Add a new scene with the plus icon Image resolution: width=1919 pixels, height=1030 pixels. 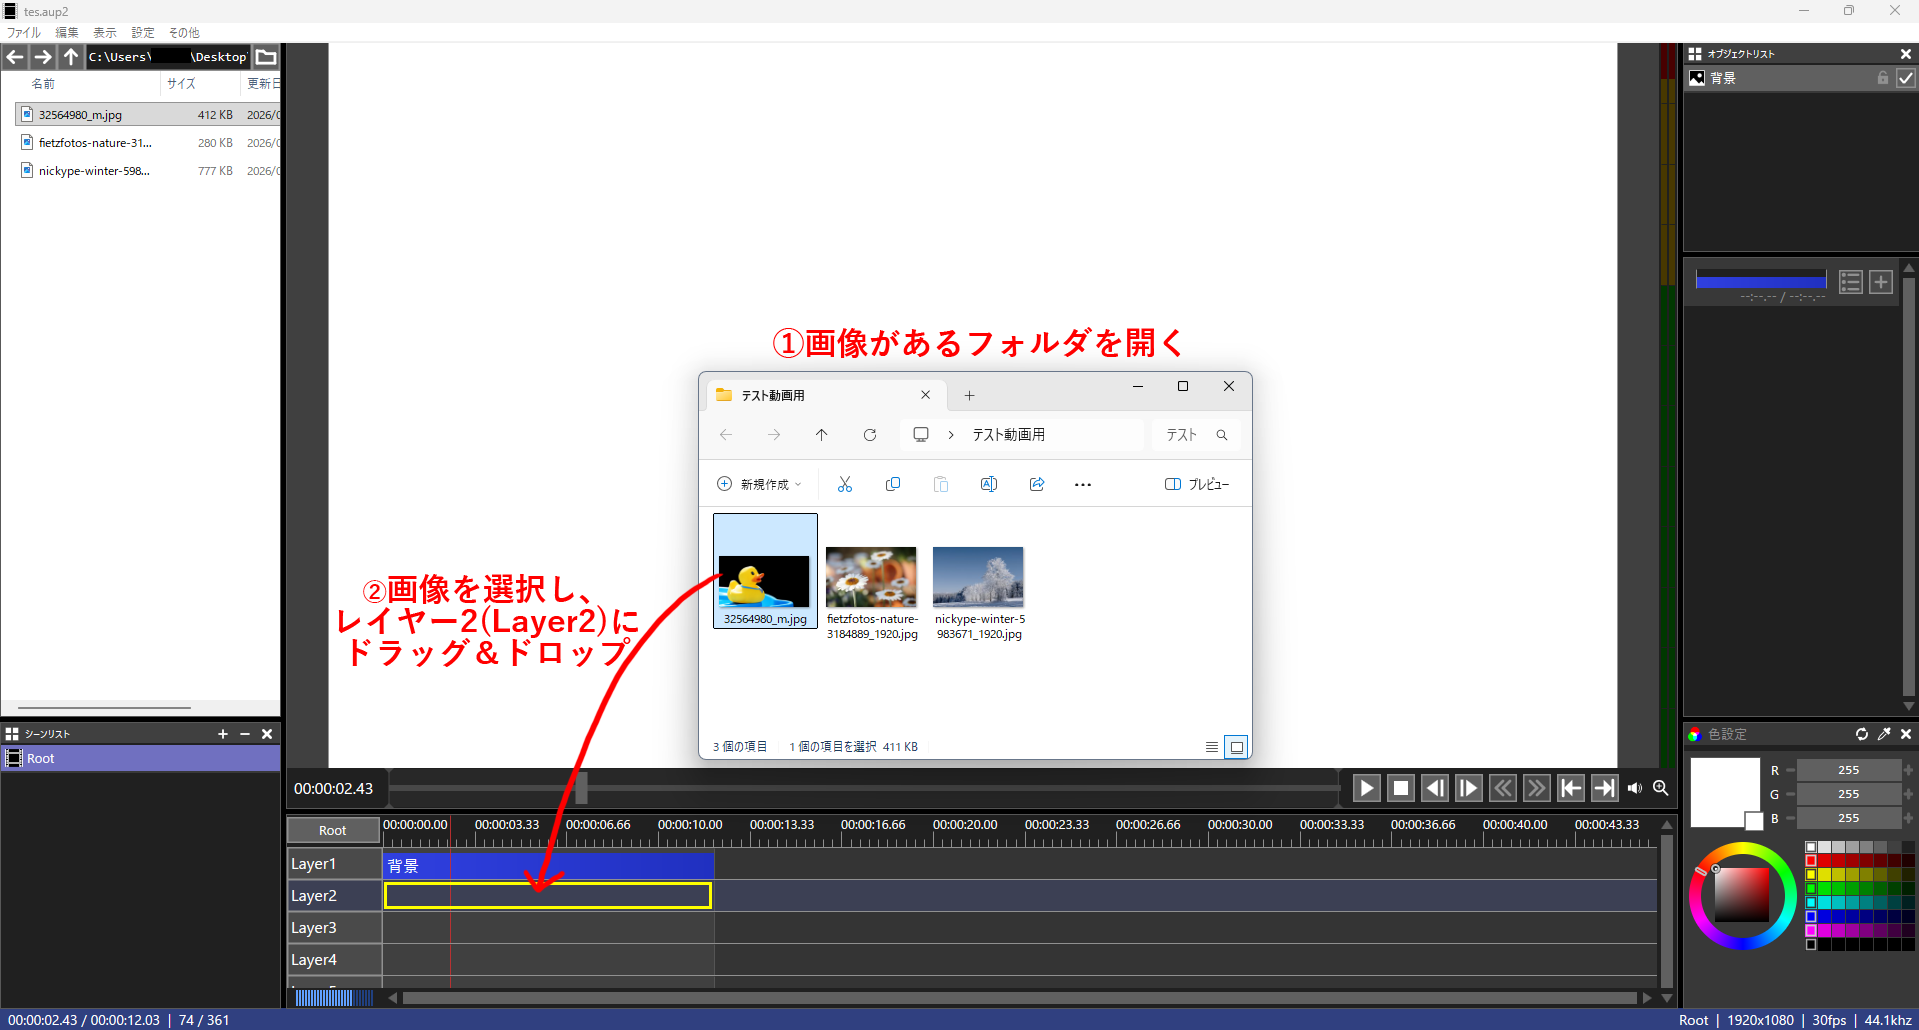click(x=222, y=734)
